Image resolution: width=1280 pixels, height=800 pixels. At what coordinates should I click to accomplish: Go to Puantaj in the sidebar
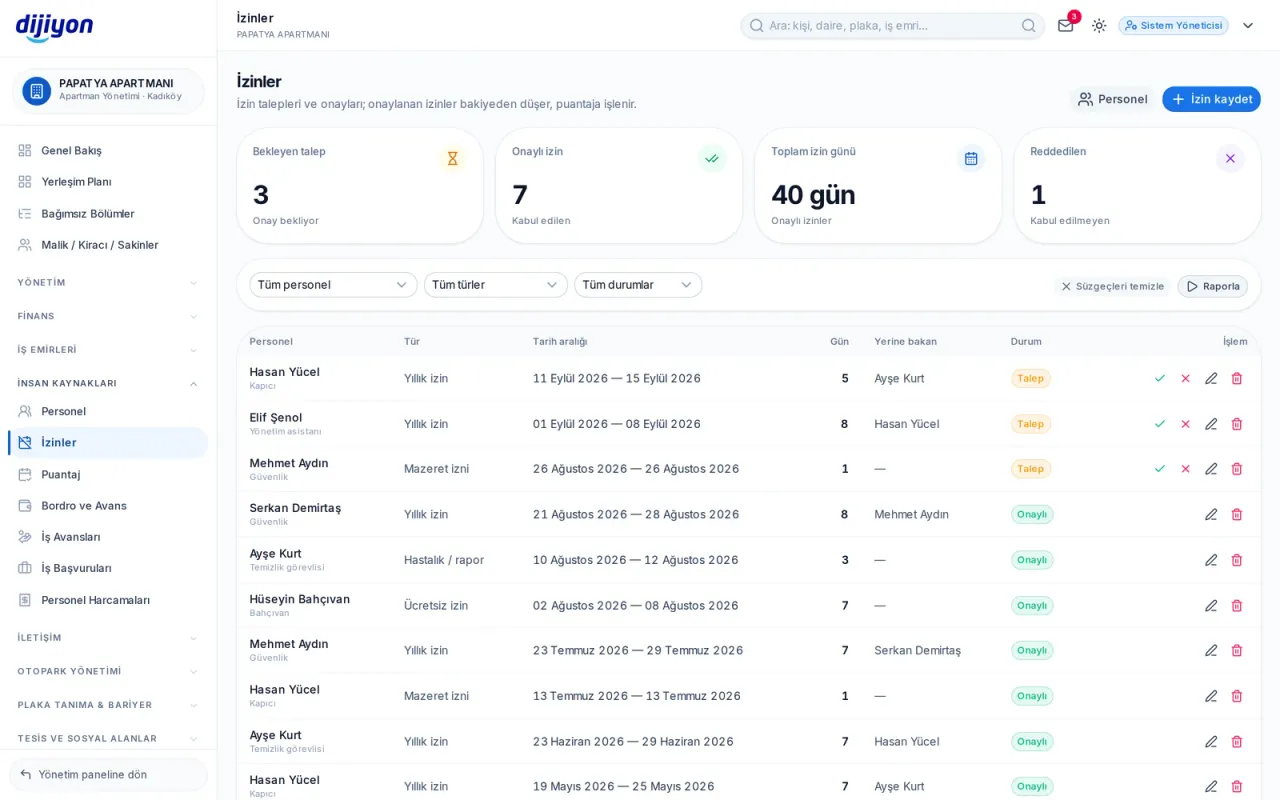point(108,474)
